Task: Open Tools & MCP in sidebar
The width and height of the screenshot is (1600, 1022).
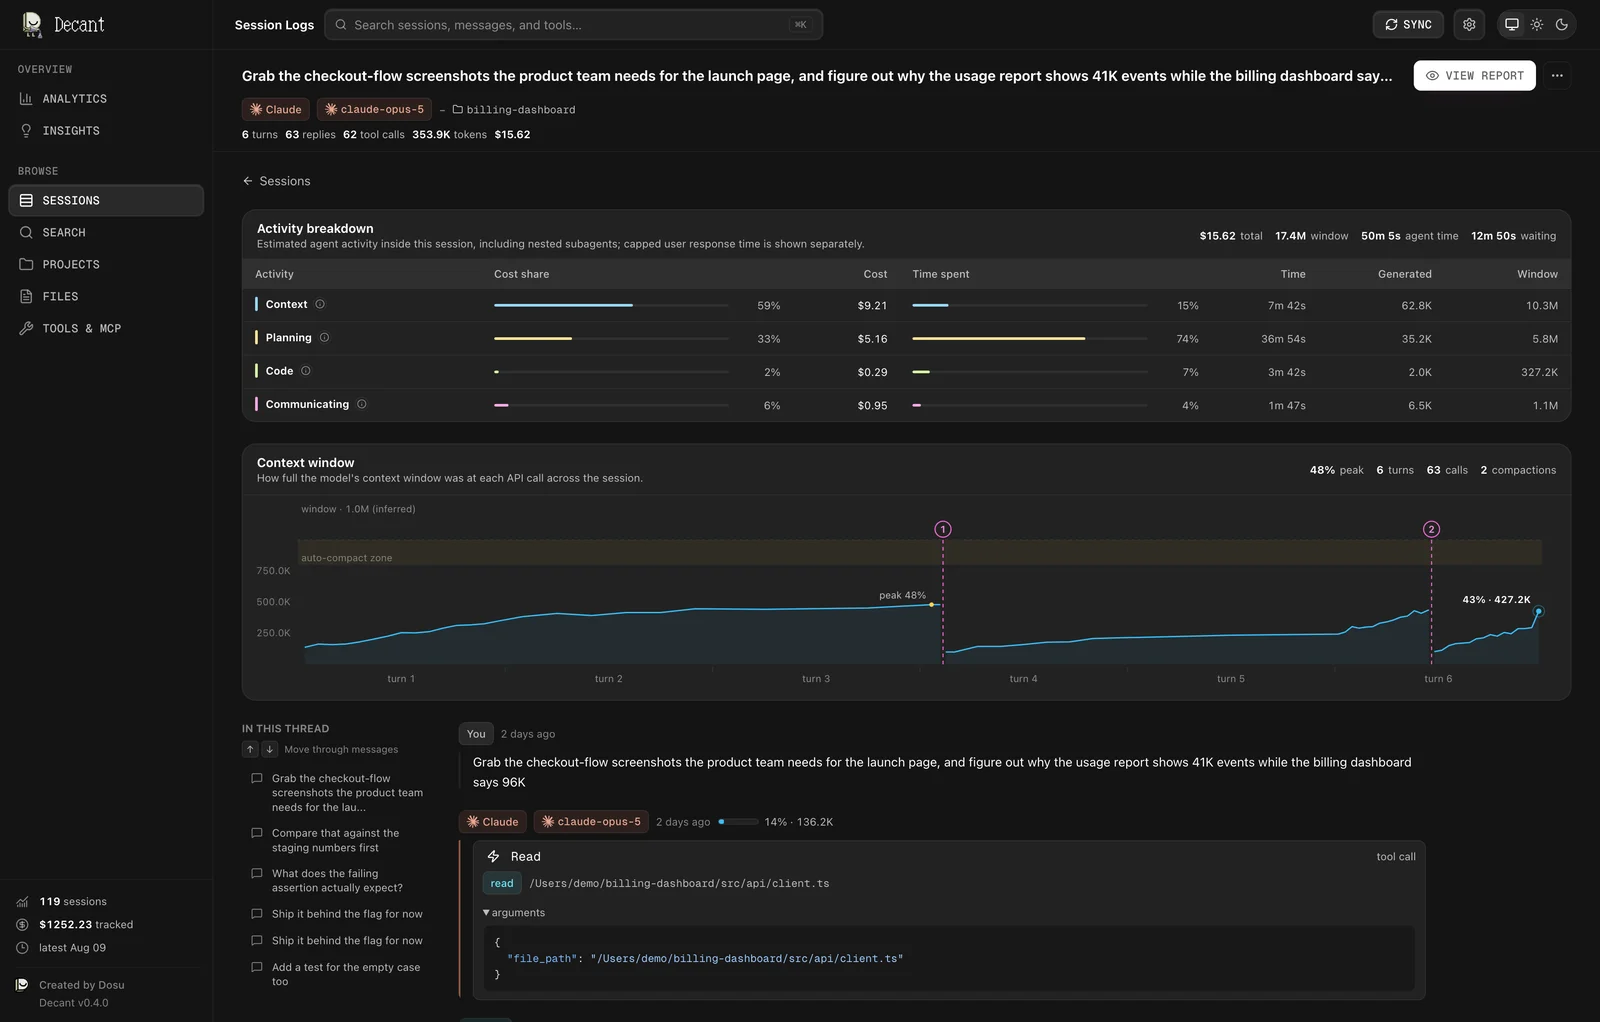Action: point(106,329)
